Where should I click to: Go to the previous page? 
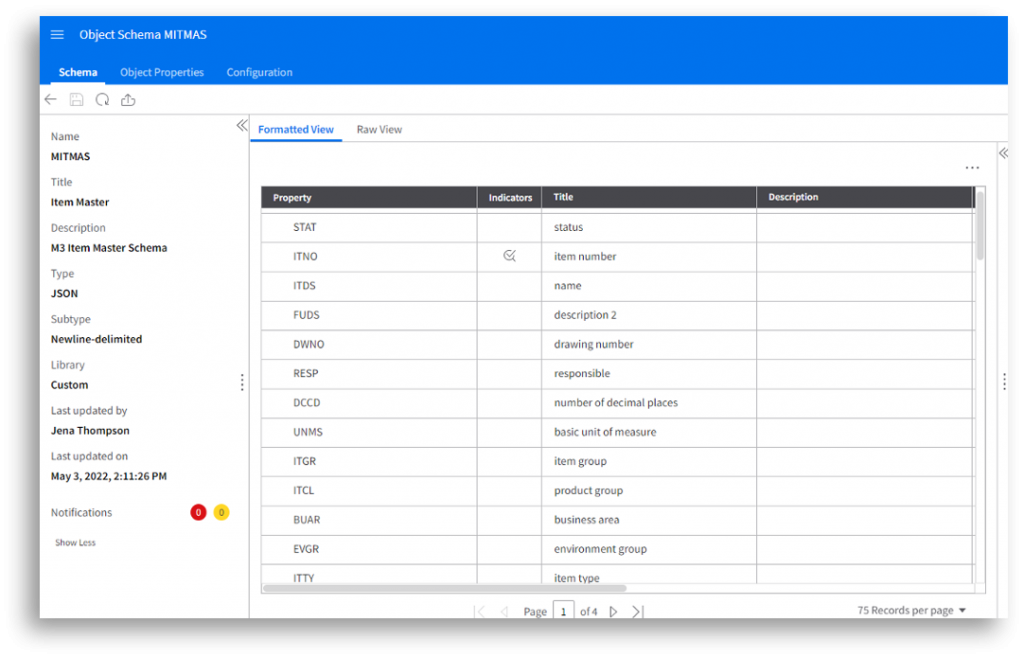(x=504, y=612)
